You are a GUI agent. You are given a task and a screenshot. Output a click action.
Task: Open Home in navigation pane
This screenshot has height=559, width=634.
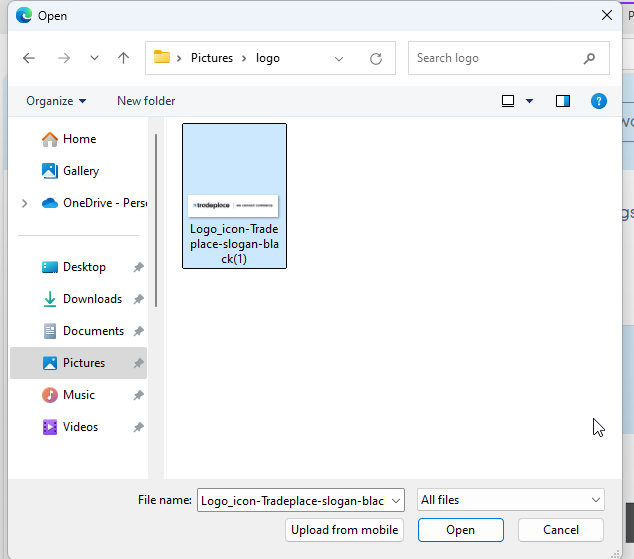tap(78, 139)
